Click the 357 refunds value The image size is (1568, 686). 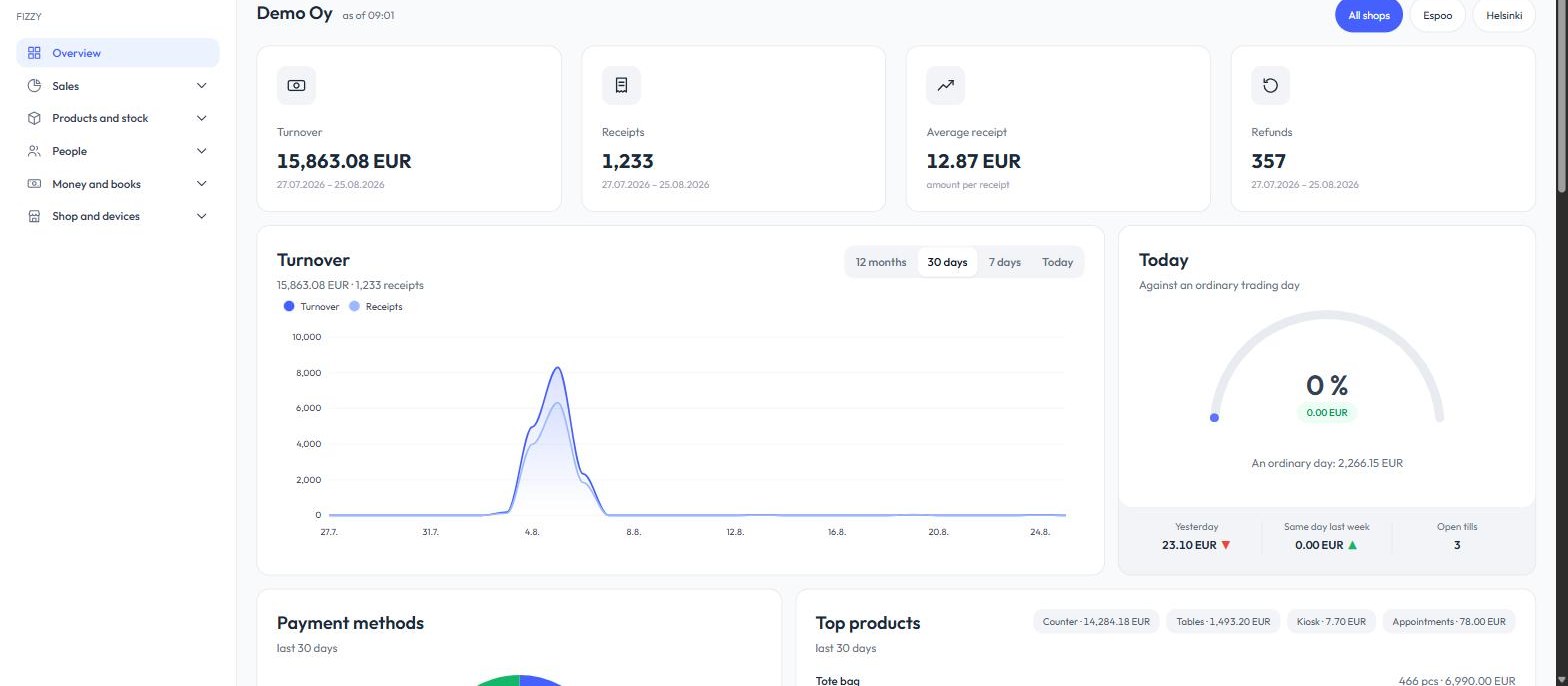1268,161
